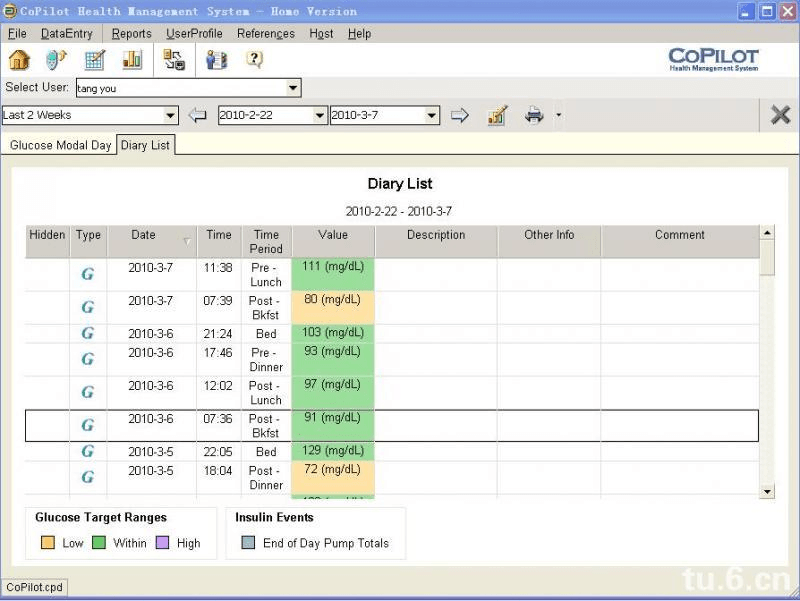Open the end date 2010-3-7 dropdown
Screen dimensions: 800x601
tap(432, 115)
